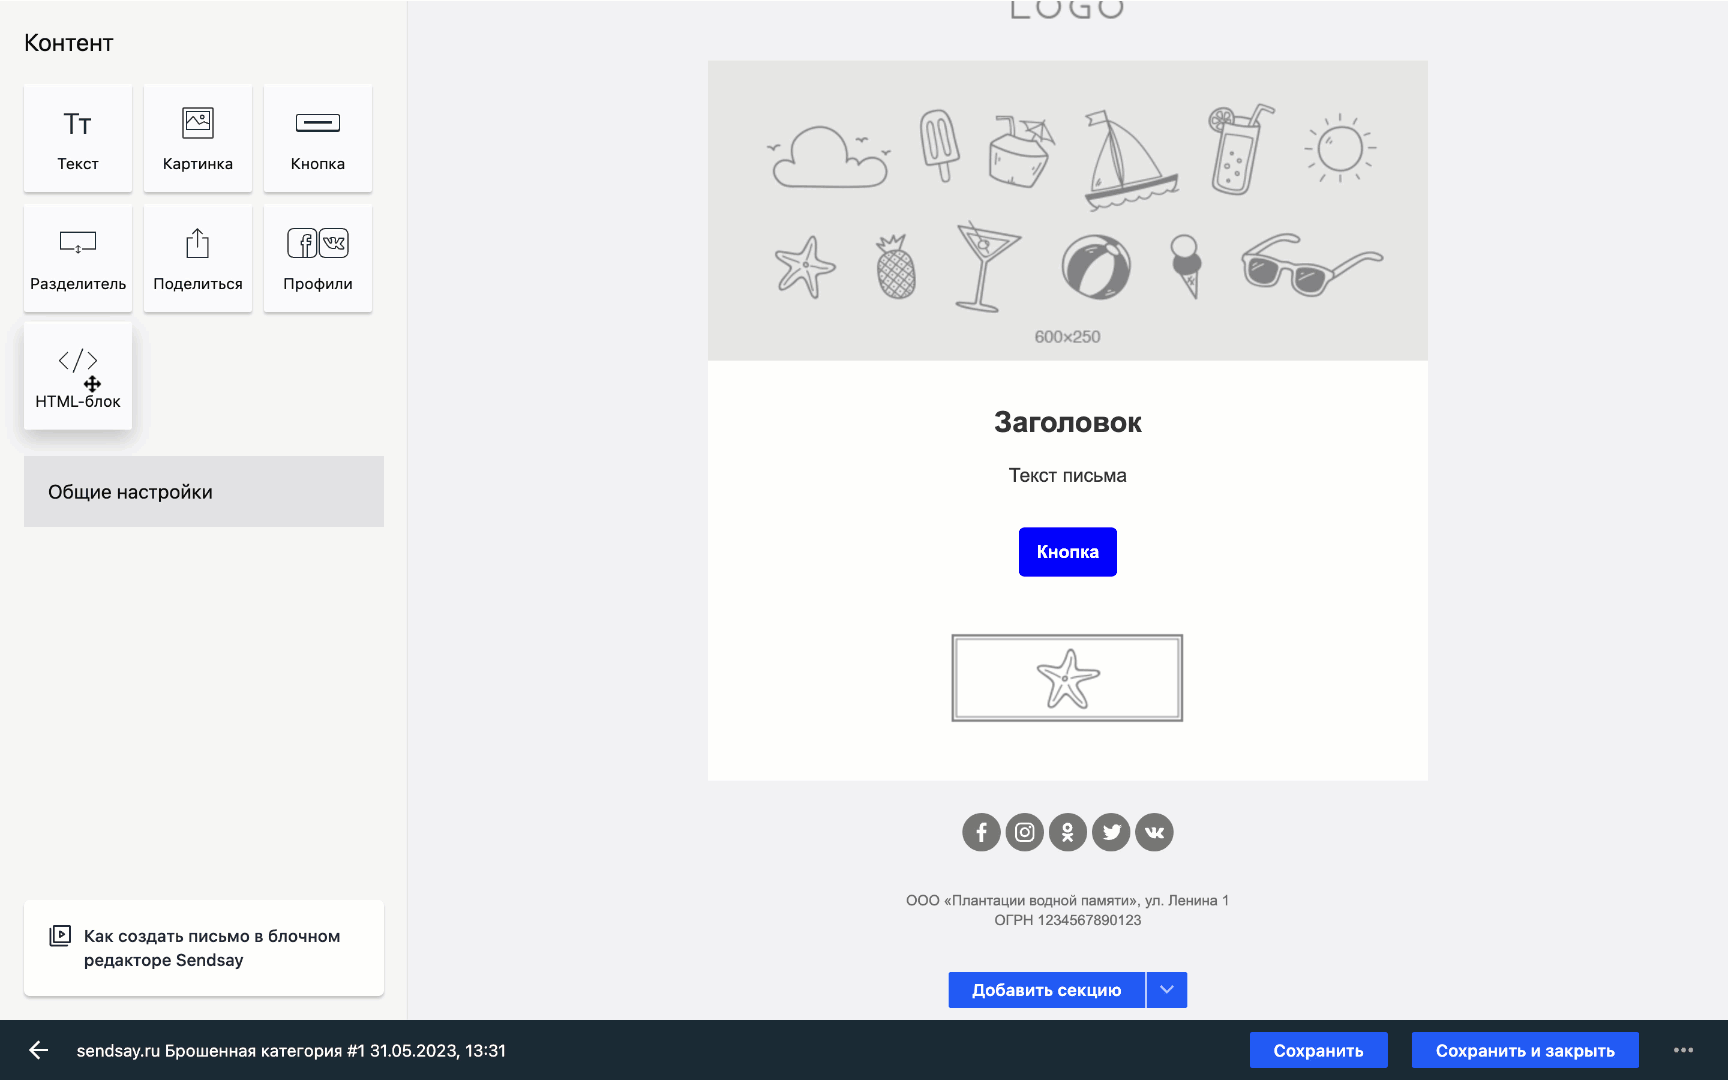Open the three-dots more options menu

coord(1683,1050)
